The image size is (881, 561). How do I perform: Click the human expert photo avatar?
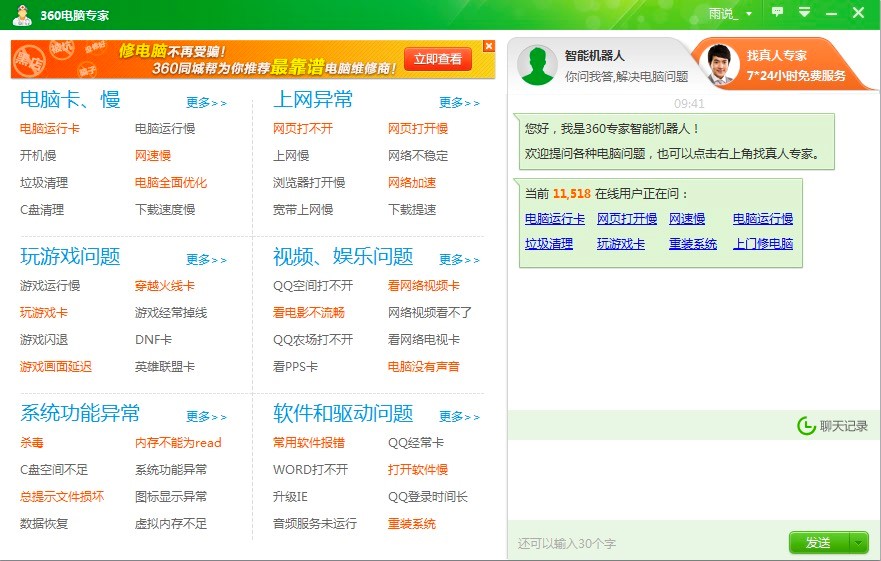718,66
